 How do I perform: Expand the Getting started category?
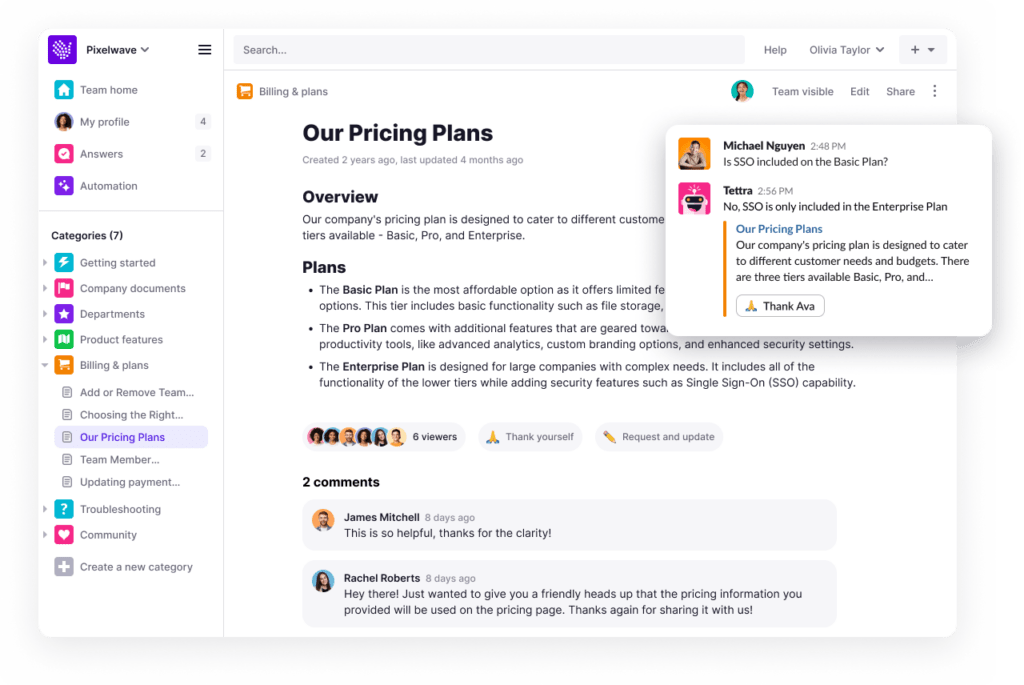[45, 263]
